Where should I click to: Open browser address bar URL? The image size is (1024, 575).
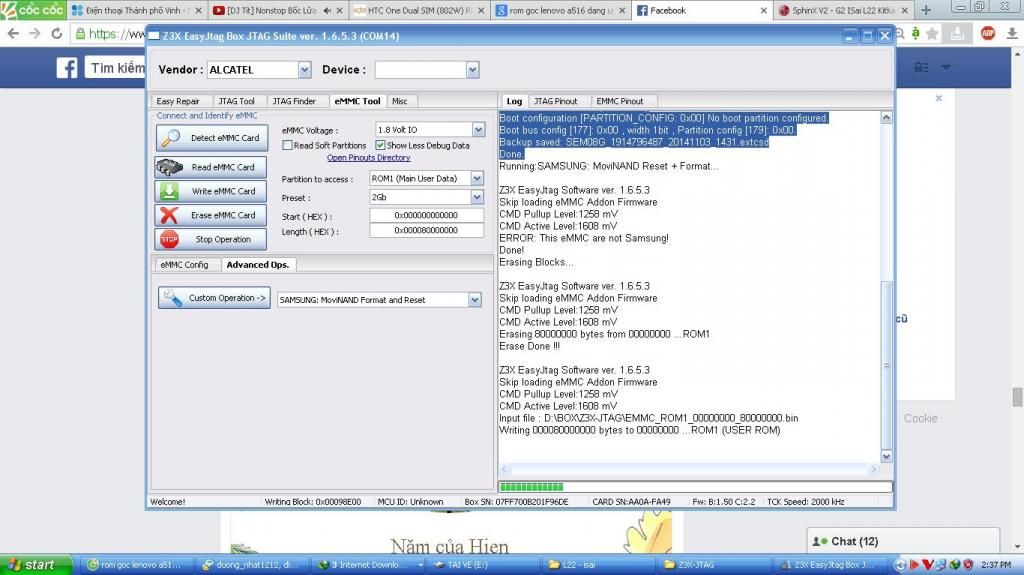117,33
